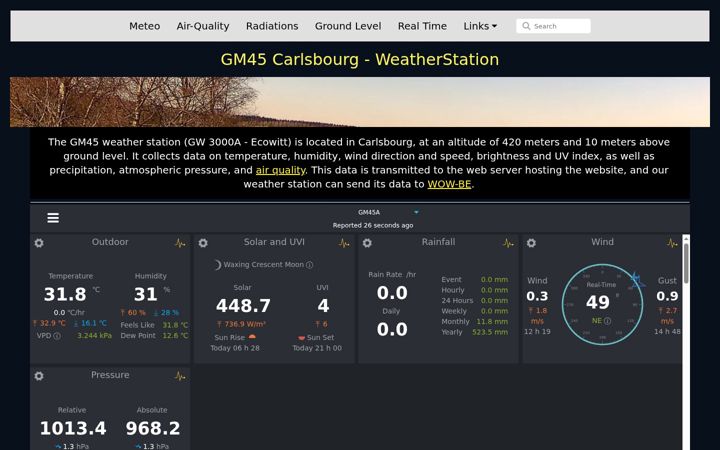Open the Ground Level menu item
The width and height of the screenshot is (720, 450).
[x=348, y=26]
